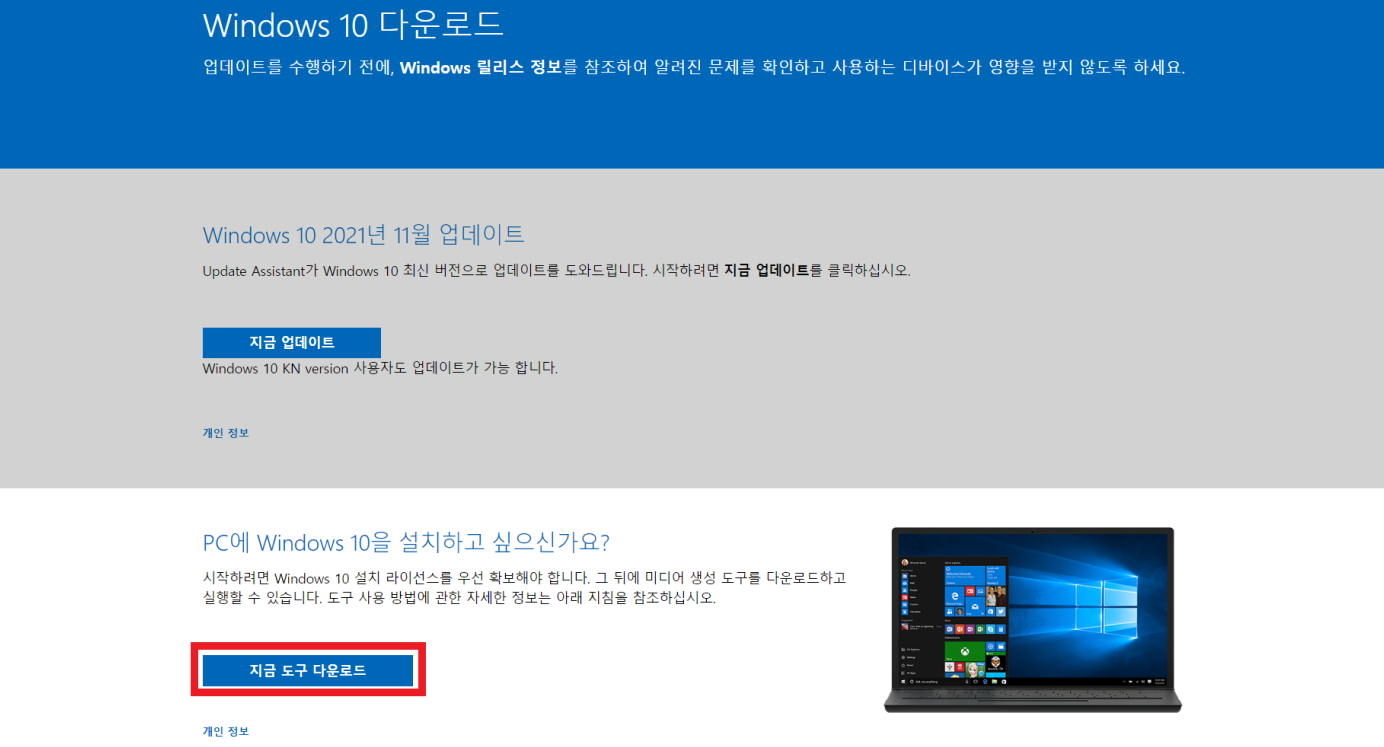Click the Windows 10 laptop image

tap(1032, 620)
